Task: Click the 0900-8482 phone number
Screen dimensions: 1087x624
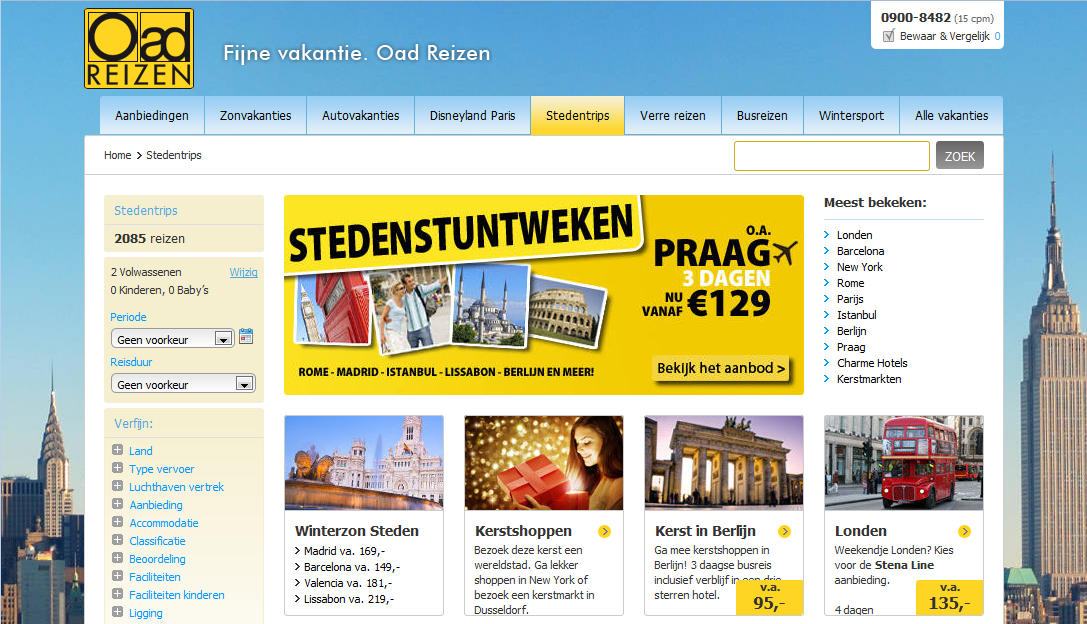Action: click(916, 18)
